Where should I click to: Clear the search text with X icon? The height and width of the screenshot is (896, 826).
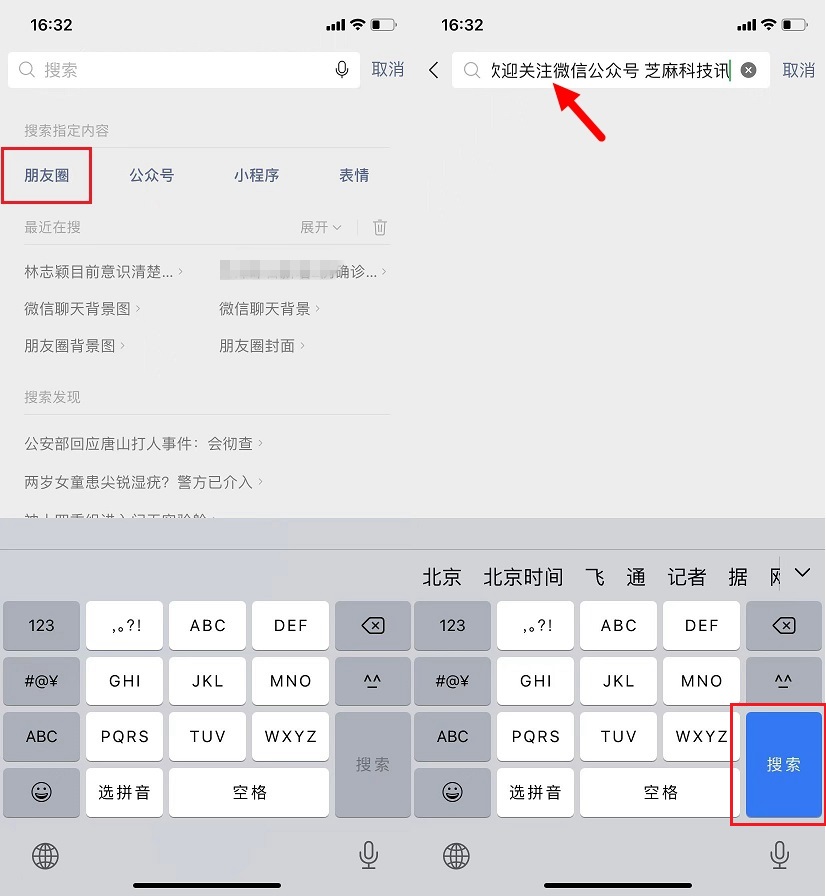point(748,70)
